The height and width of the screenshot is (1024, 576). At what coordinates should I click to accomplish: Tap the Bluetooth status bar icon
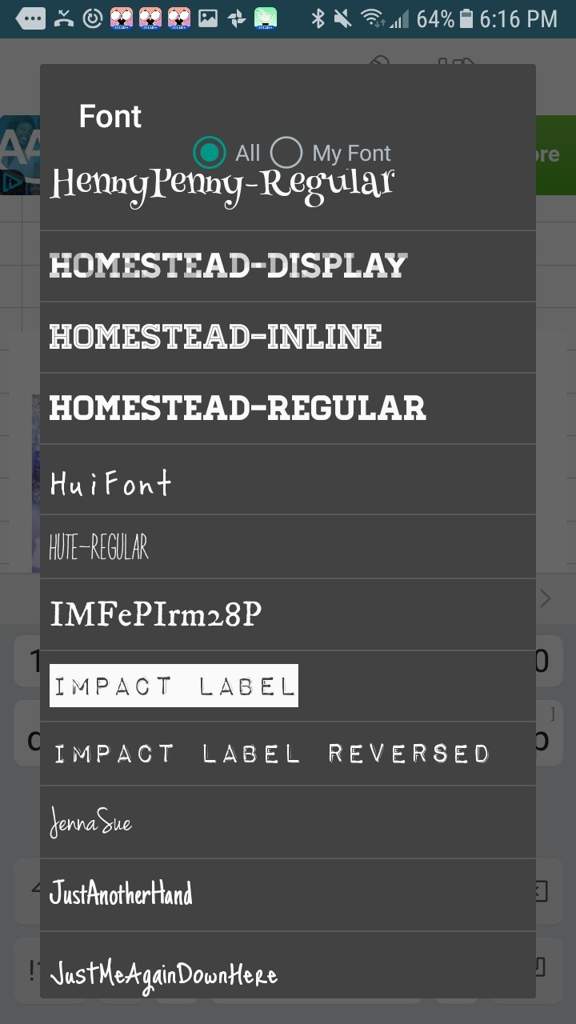click(318, 18)
